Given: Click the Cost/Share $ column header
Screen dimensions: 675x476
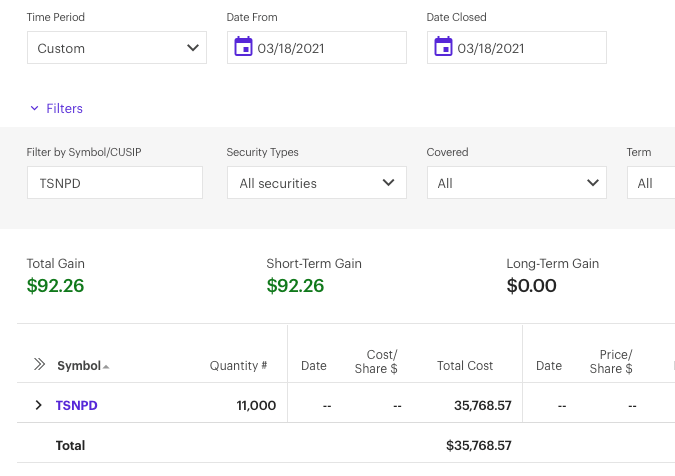Looking at the screenshot, I should [376, 362].
